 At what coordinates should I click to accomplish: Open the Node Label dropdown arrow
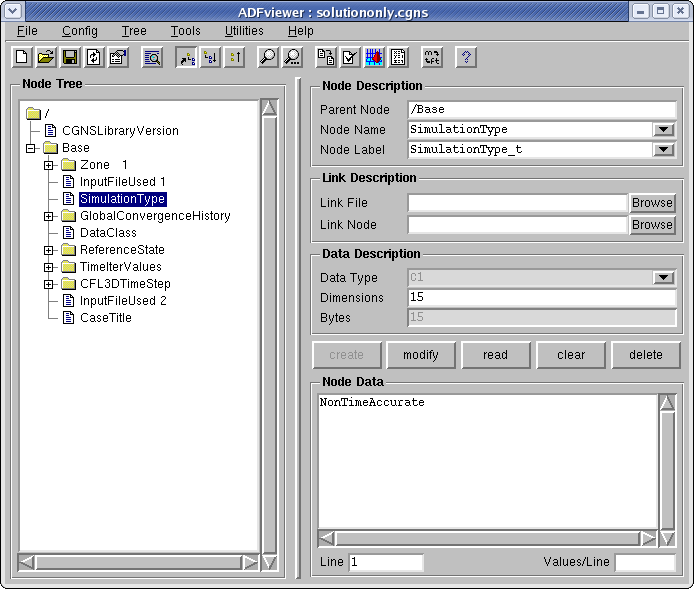[663, 149]
